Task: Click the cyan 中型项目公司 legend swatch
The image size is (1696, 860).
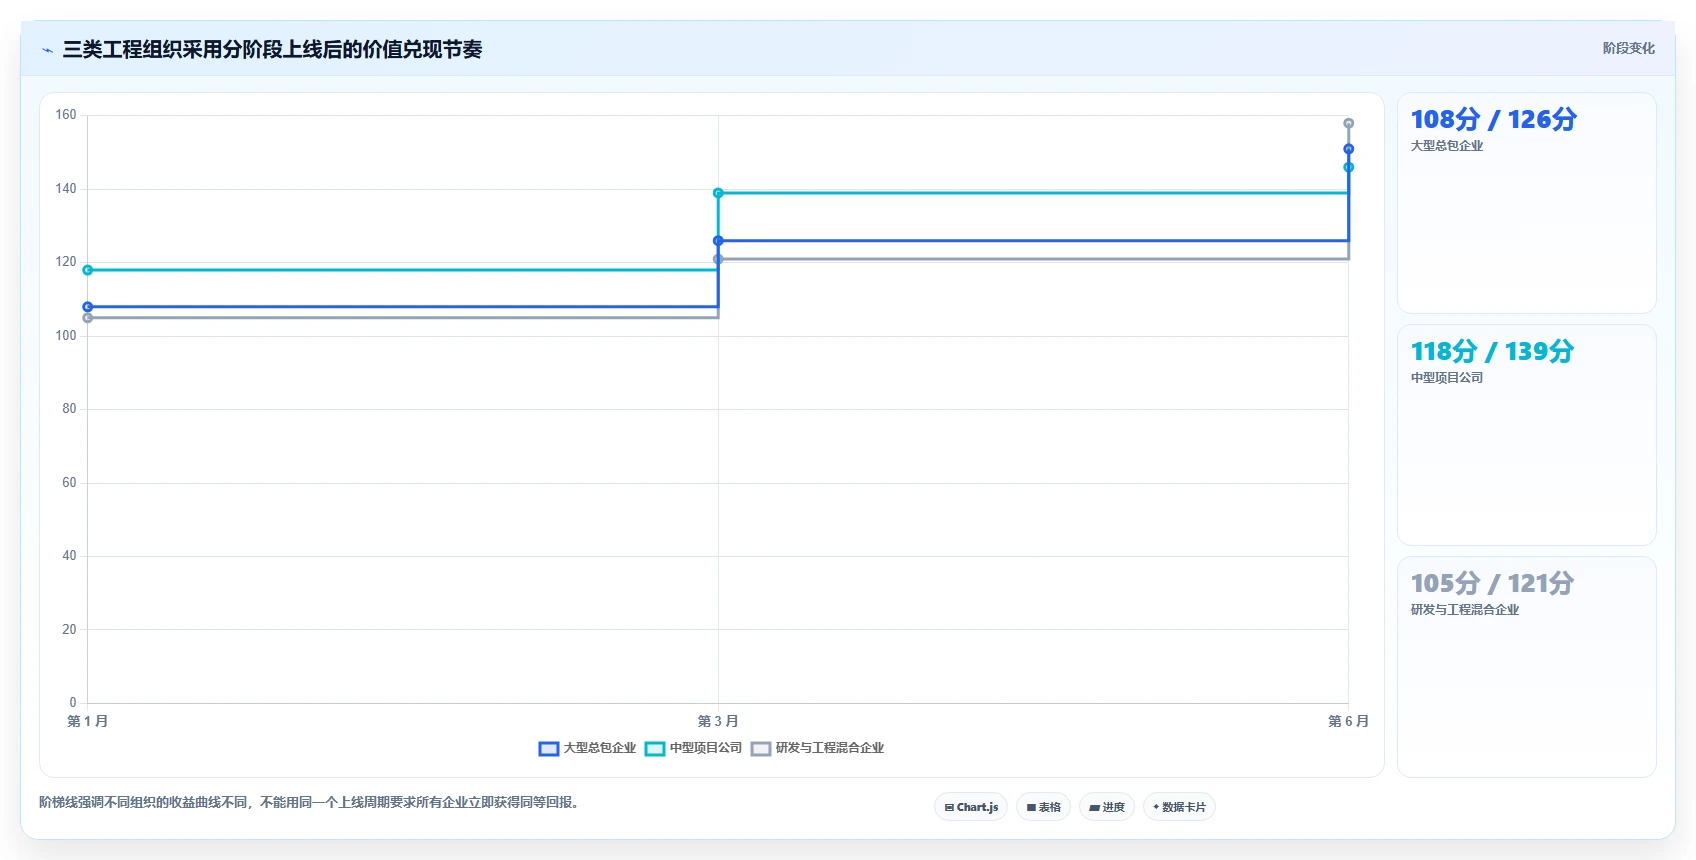Action: (x=655, y=749)
